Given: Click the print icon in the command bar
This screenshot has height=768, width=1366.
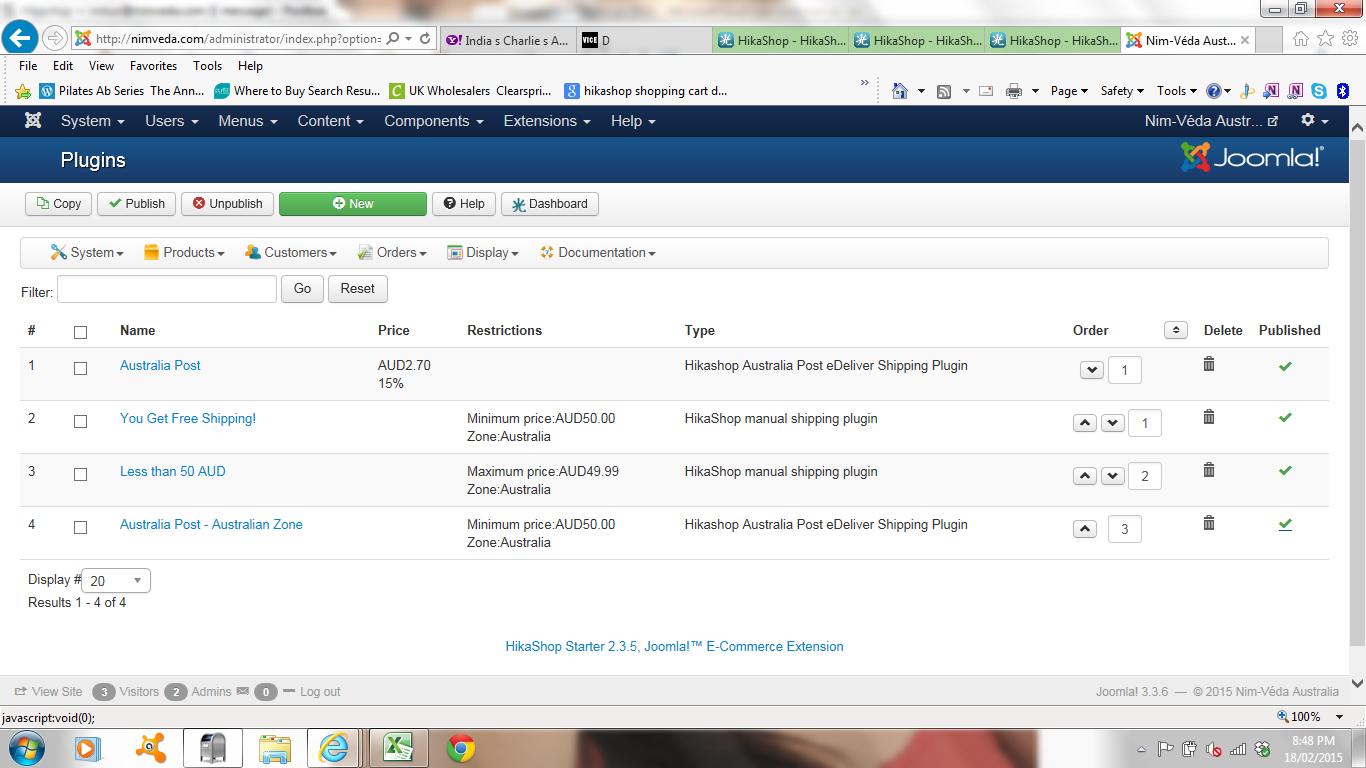Looking at the screenshot, I should (1014, 91).
